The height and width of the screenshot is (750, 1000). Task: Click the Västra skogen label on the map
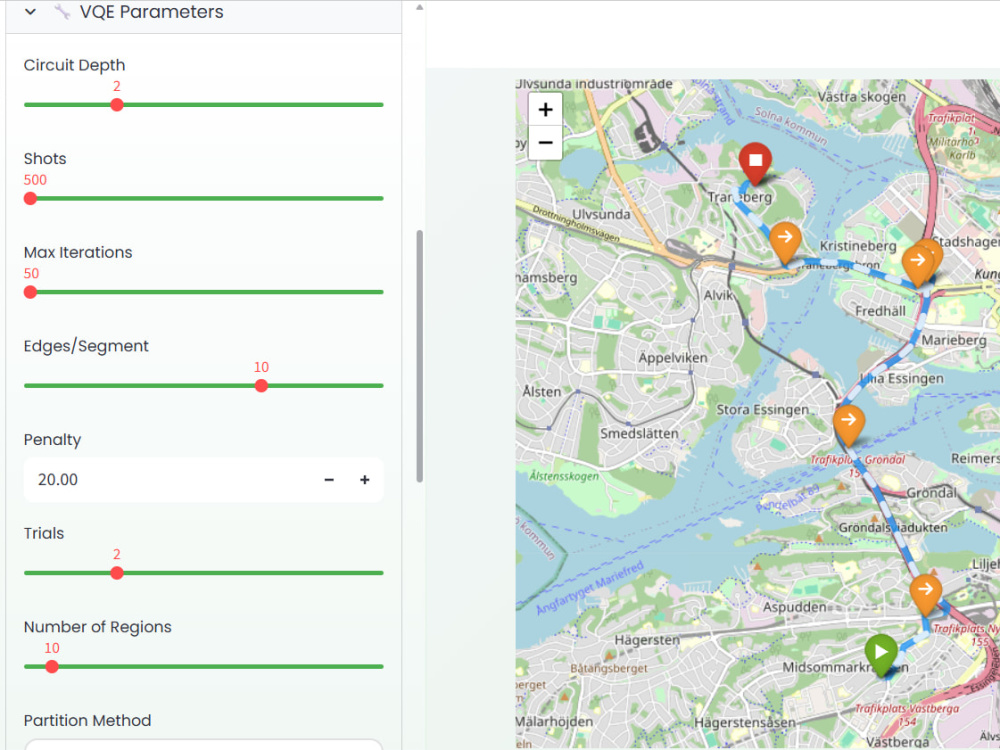862,97
